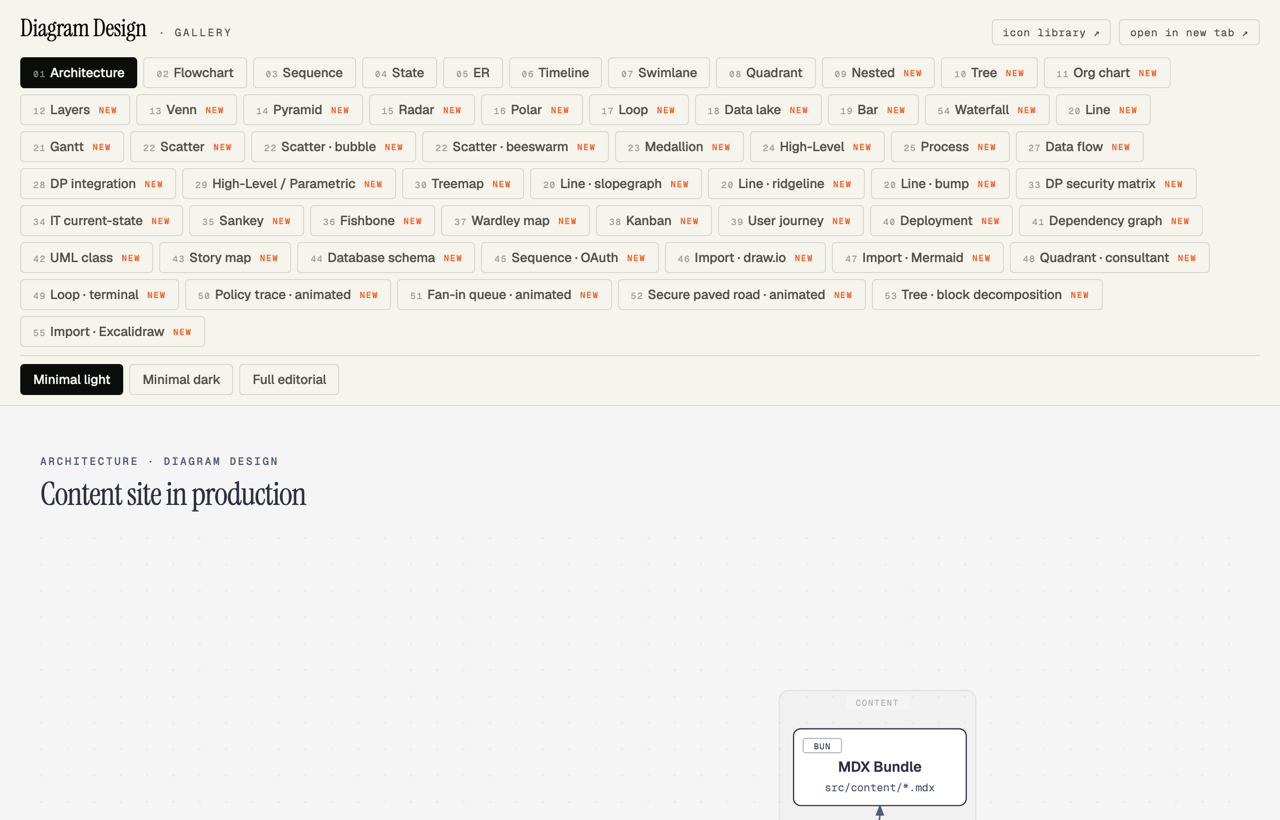Select the 23 Medallion tab
The height and width of the screenshot is (820, 1280).
pyautogui.click(x=679, y=147)
